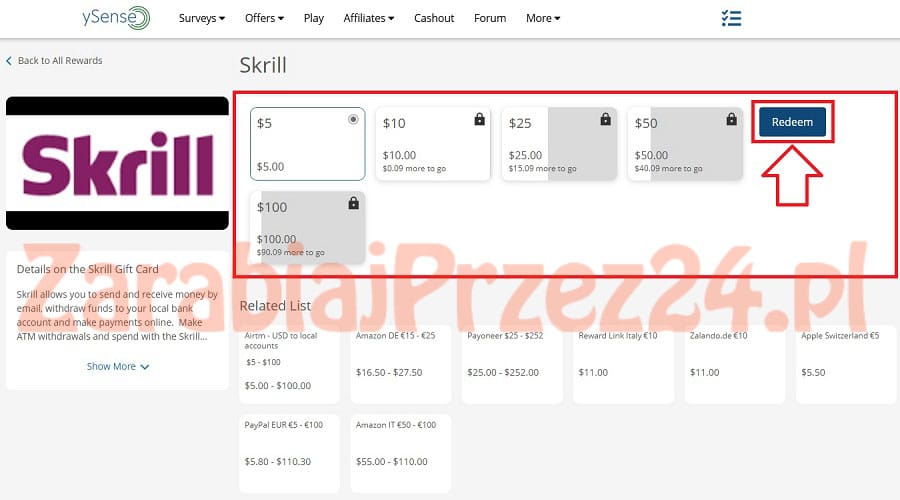Open Airtm USD to local accounts card

tap(289, 363)
